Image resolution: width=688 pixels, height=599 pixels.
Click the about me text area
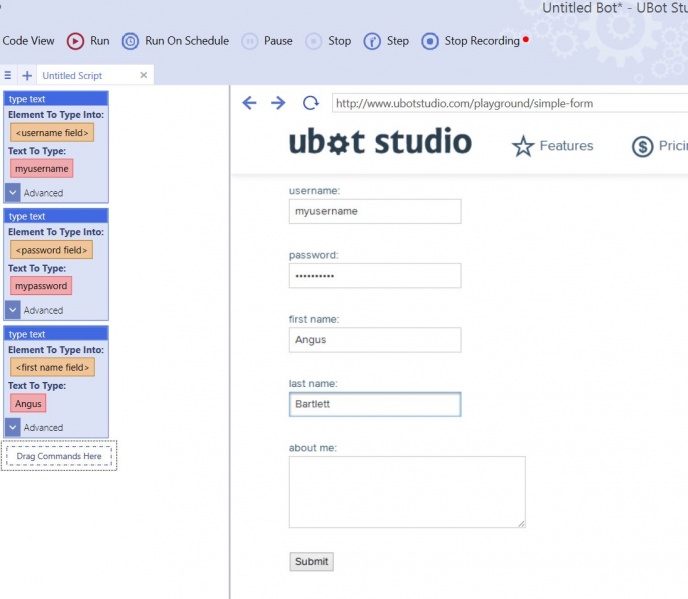coord(407,492)
